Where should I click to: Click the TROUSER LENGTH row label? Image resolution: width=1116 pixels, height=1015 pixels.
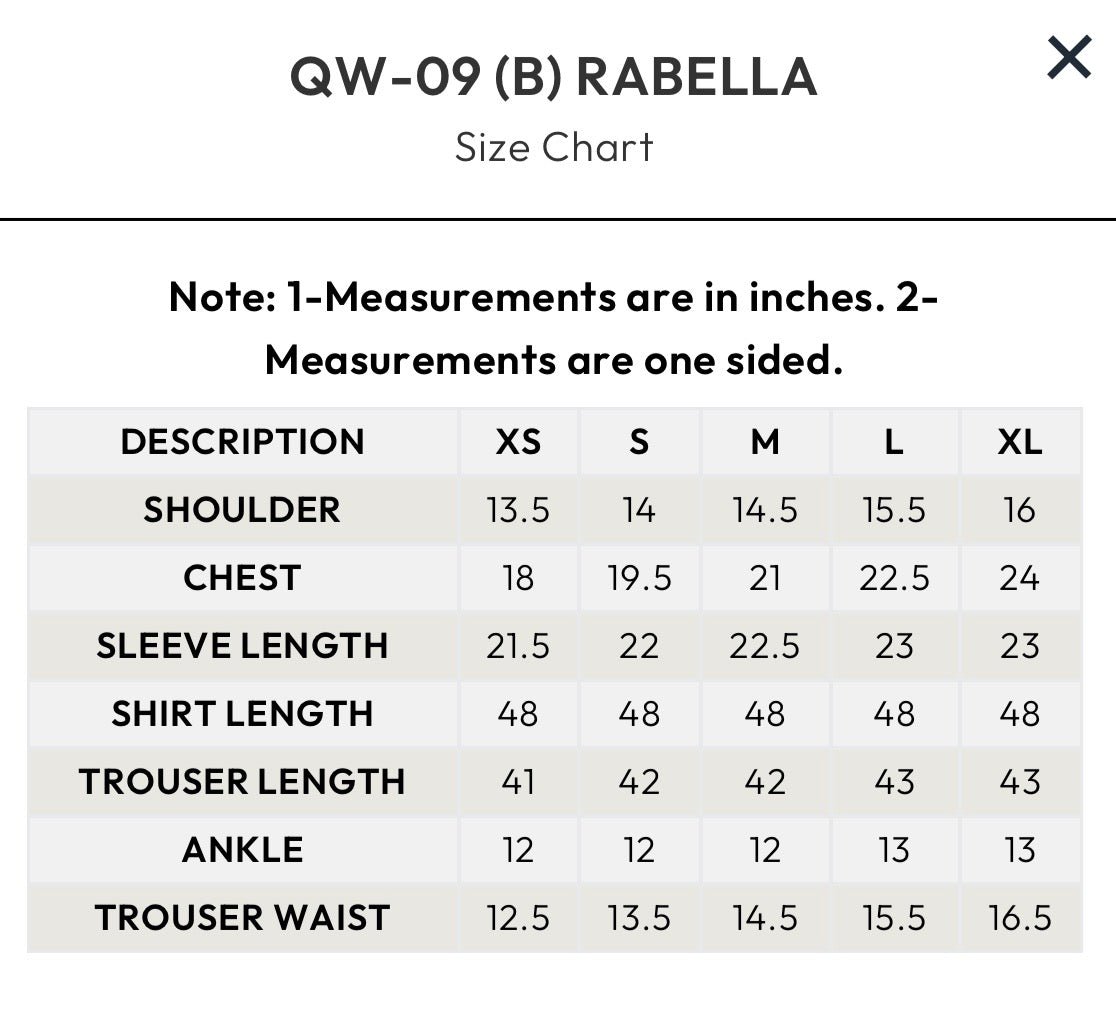(243, 782)
